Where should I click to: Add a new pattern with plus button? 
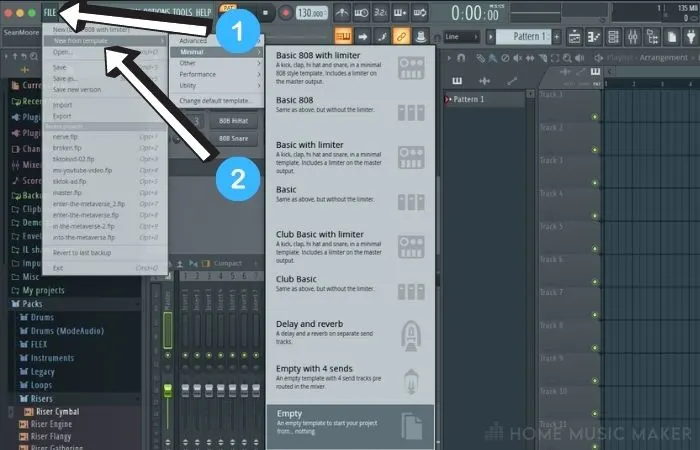point(557,37)
